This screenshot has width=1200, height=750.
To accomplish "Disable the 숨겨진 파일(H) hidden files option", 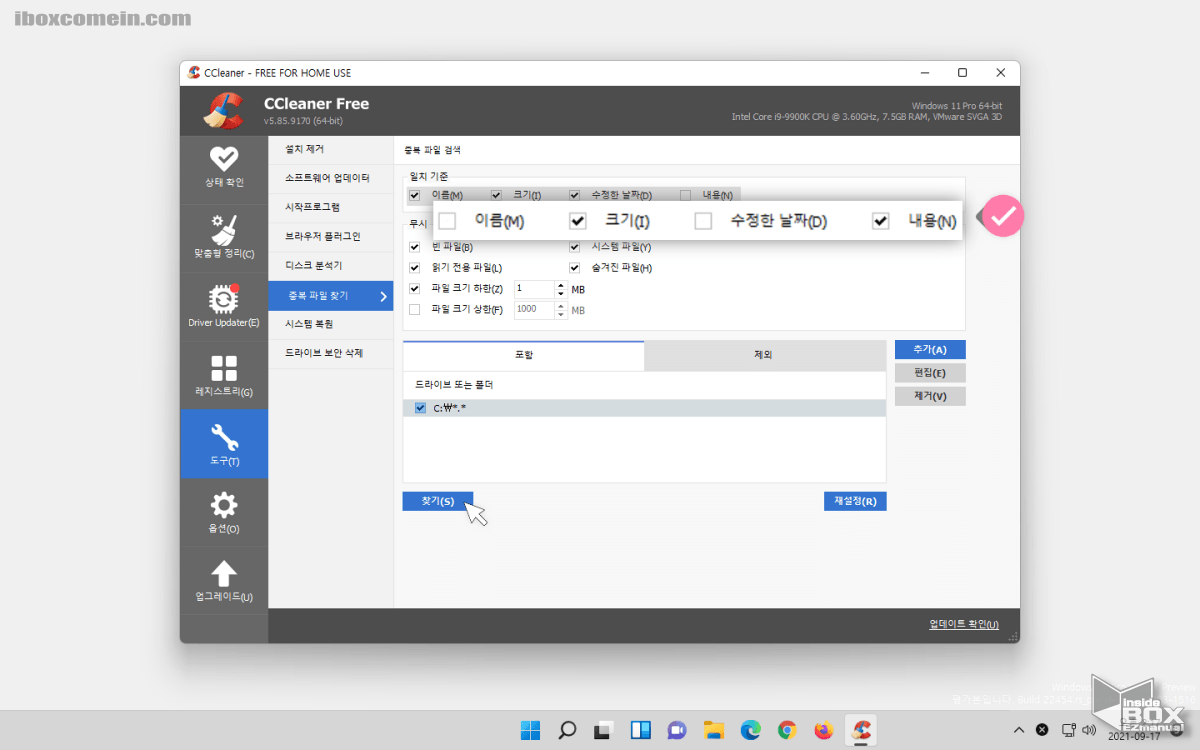I will coord(575,267).
